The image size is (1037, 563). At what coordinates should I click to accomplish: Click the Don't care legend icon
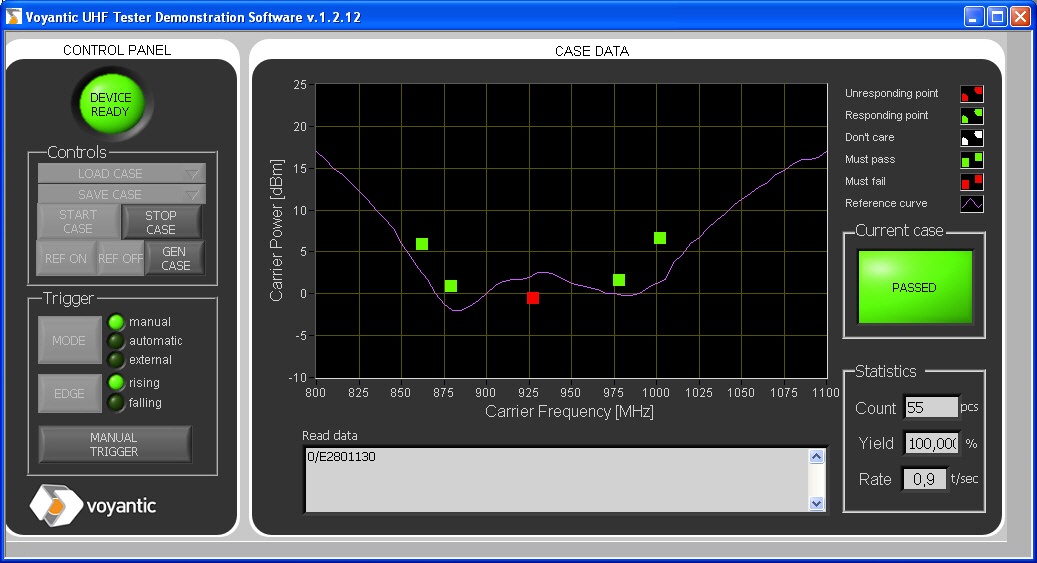[971, 138]
